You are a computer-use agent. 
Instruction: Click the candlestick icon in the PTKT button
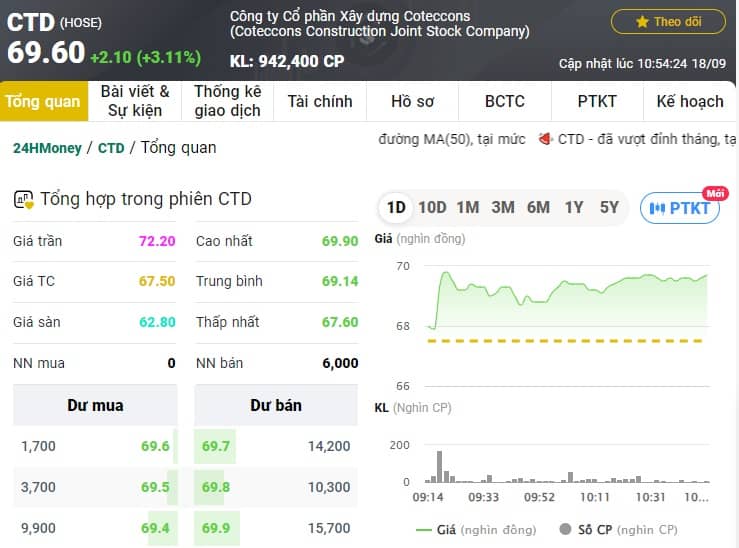(657, 208)
